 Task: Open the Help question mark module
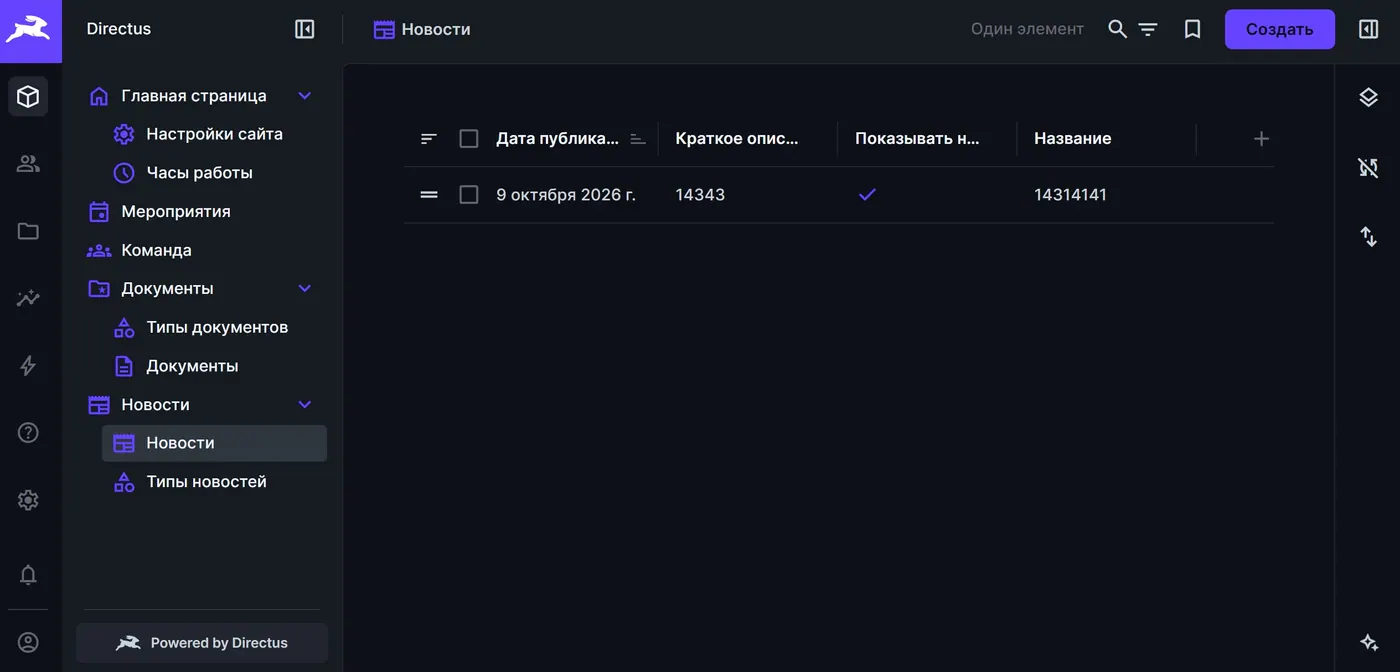pyautogui.click(x=28, y=433)
